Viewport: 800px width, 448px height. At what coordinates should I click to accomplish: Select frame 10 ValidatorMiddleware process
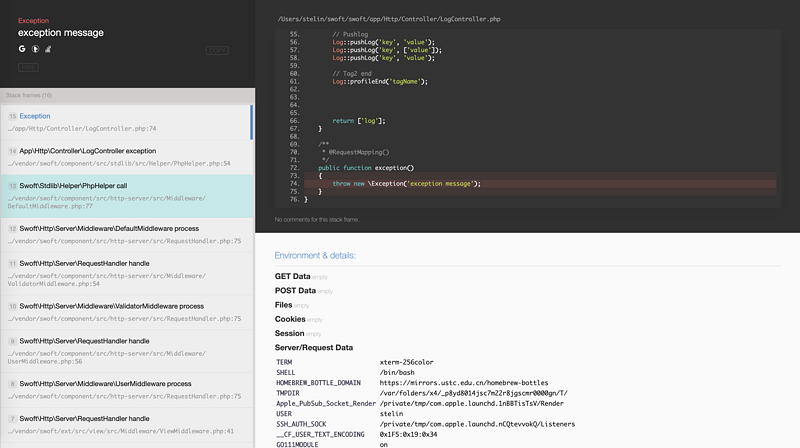[127, 312]
